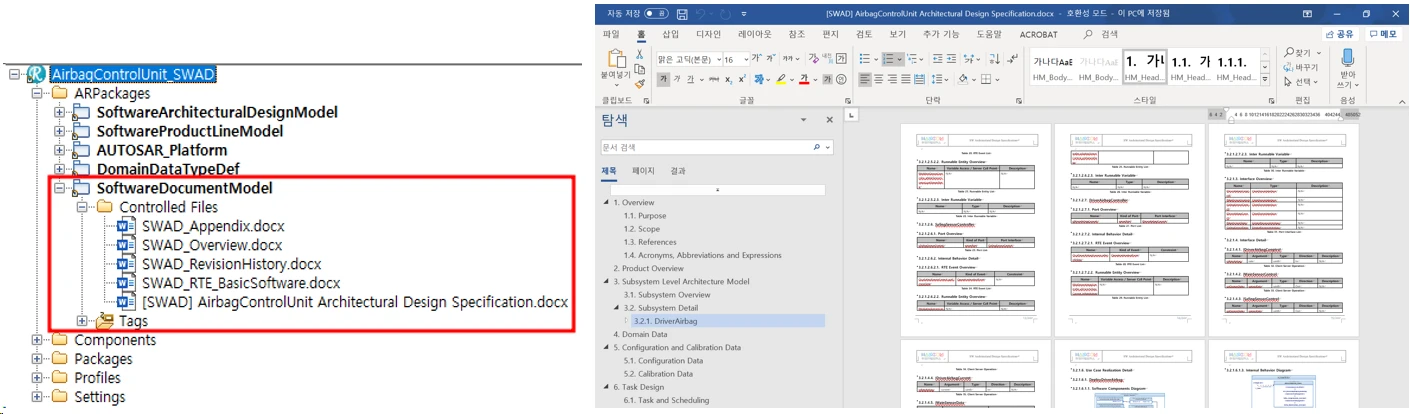Decrease paragraph indent
This screenshot has height=414, width=1410.
click(937, 59)
